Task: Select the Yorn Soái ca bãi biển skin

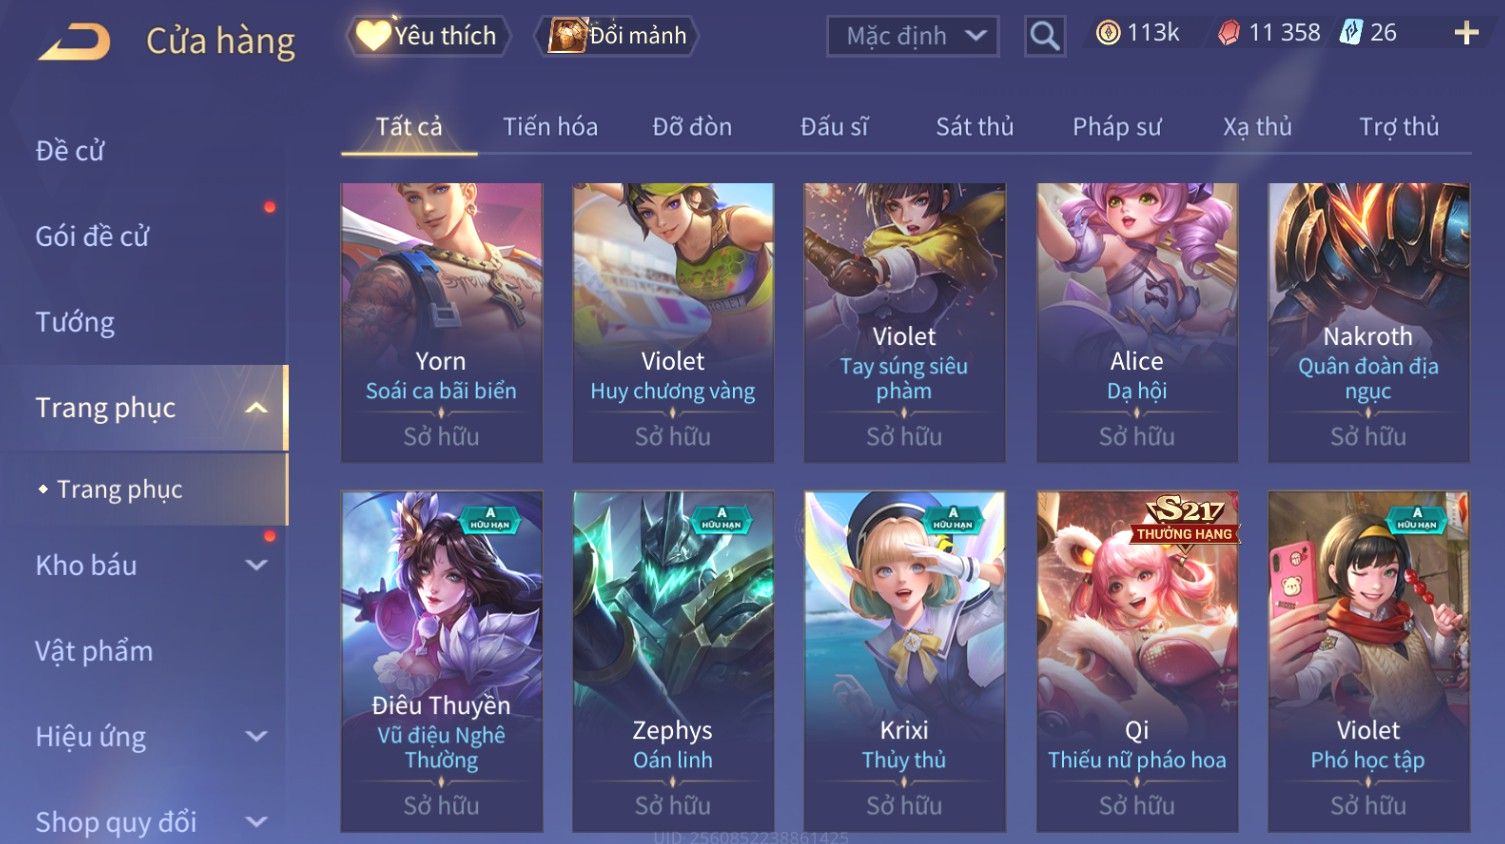Action: click(442, 322)
